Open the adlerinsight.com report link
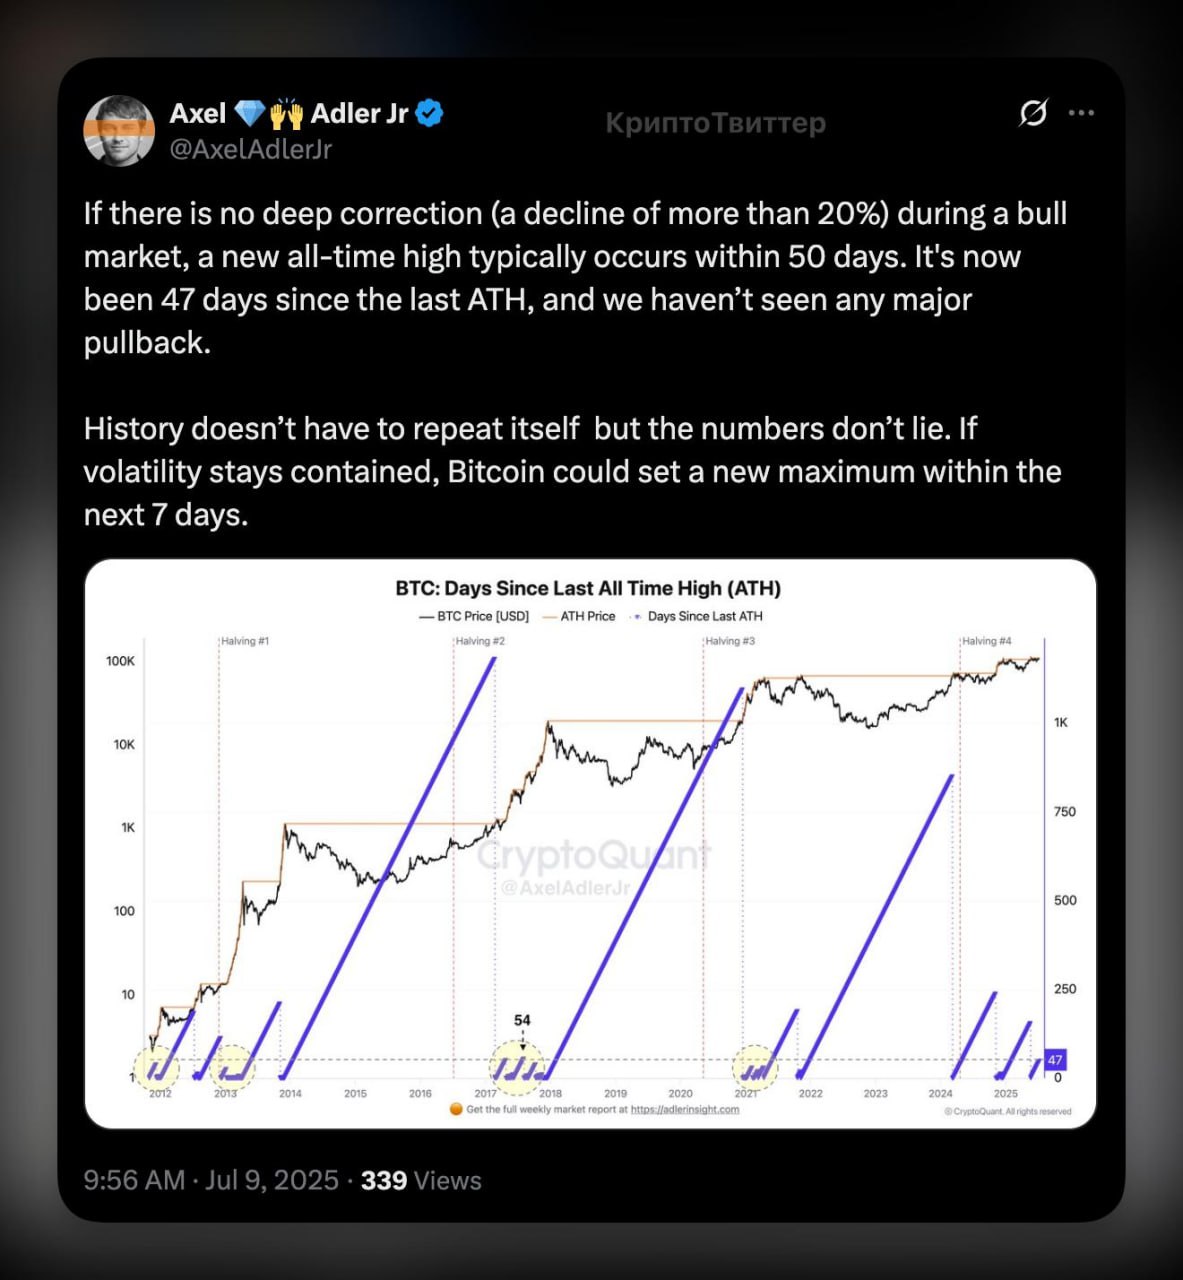Viewport: 1183px width, 1280px height. point(685,1109)
